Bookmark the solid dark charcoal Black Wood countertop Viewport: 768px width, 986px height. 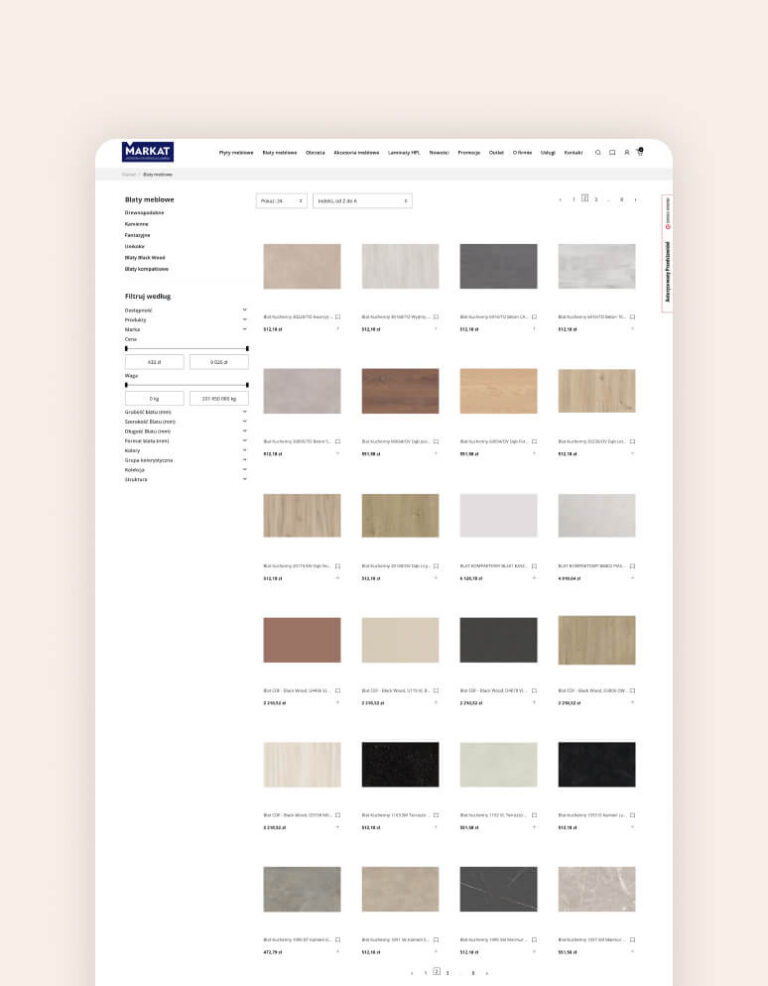[534, 690]
